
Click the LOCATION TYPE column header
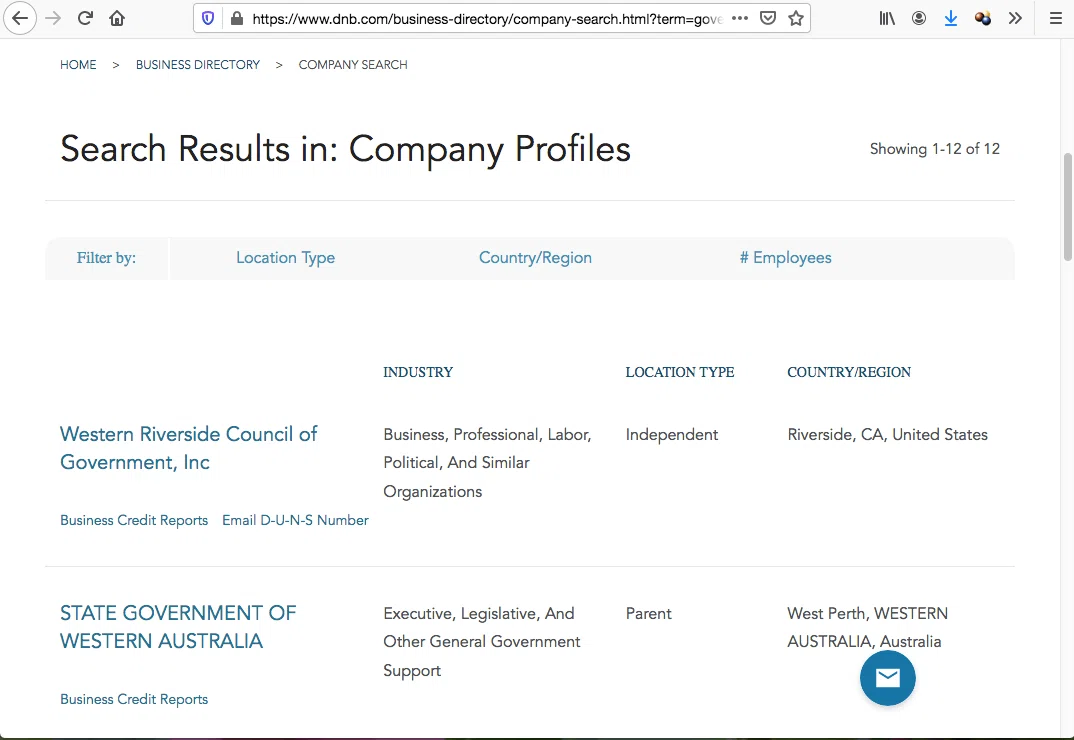pyautogui.click(x=679, y=372)
